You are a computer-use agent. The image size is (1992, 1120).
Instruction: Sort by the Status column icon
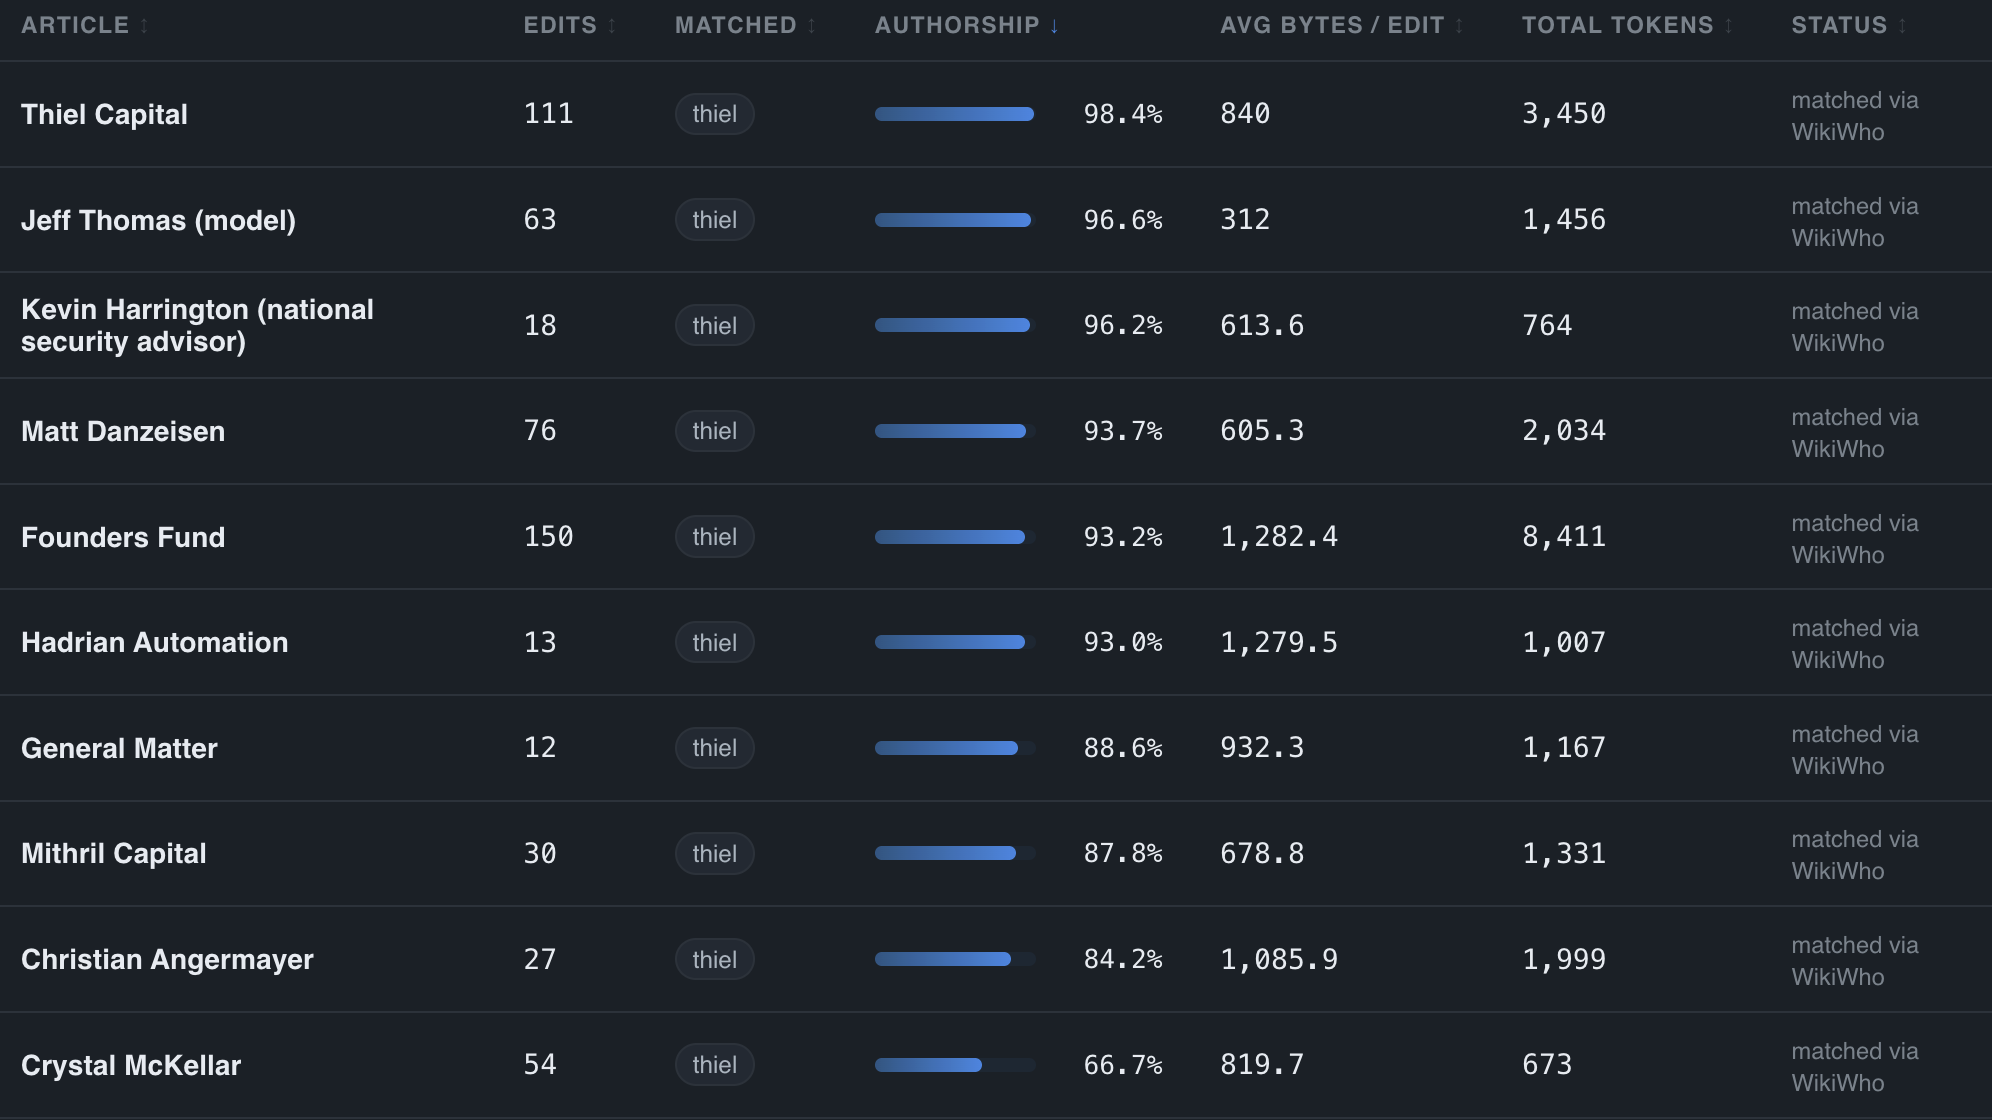pos(1902,26)
